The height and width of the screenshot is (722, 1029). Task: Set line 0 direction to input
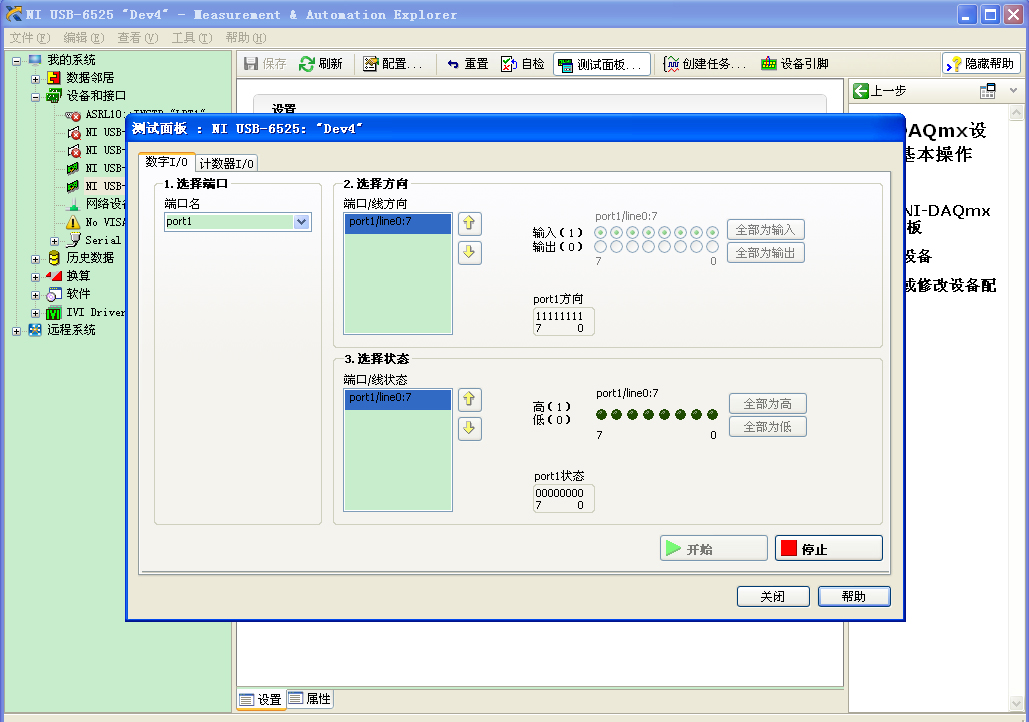pos(713,232)
